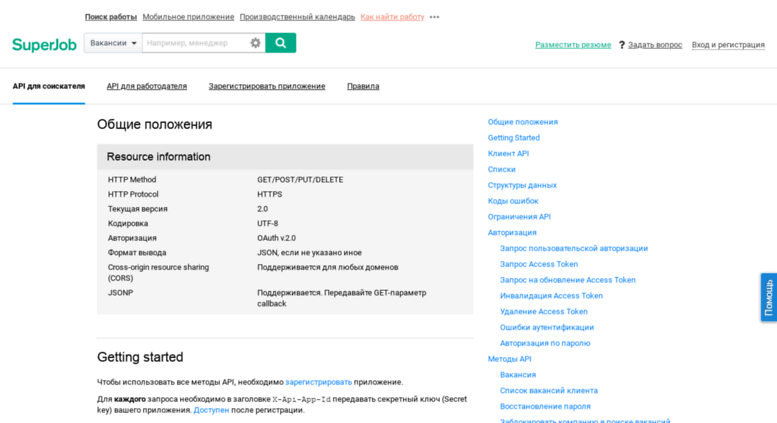Go to Авторизация section
The width and height of the screenshot is (777, 423).
coord(512,233)
